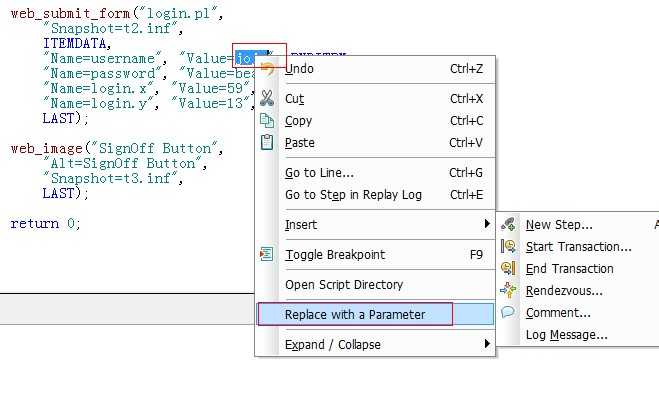Click the highlighted username value selection
The width and height of the screenshot is (659, 395).
[x=250, y=58]
